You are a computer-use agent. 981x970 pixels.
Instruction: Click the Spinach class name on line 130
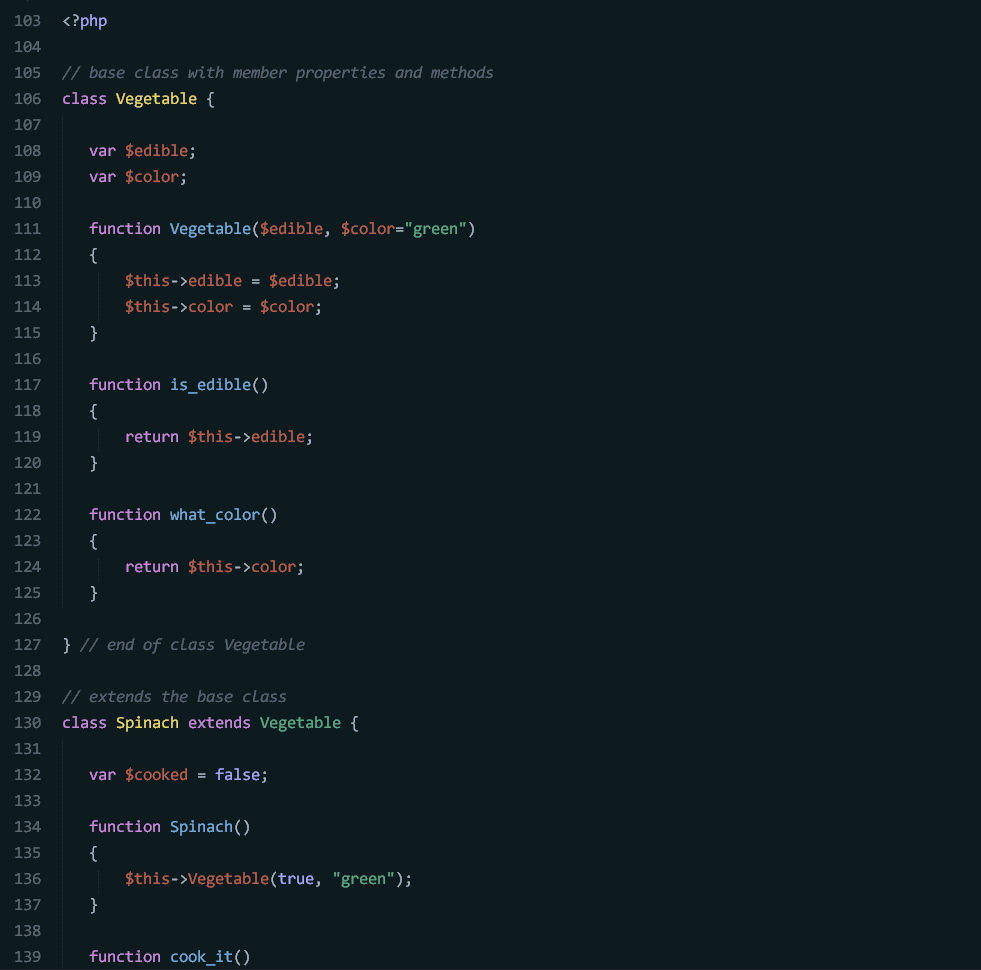pyautogui.click(x=147, y=722)
